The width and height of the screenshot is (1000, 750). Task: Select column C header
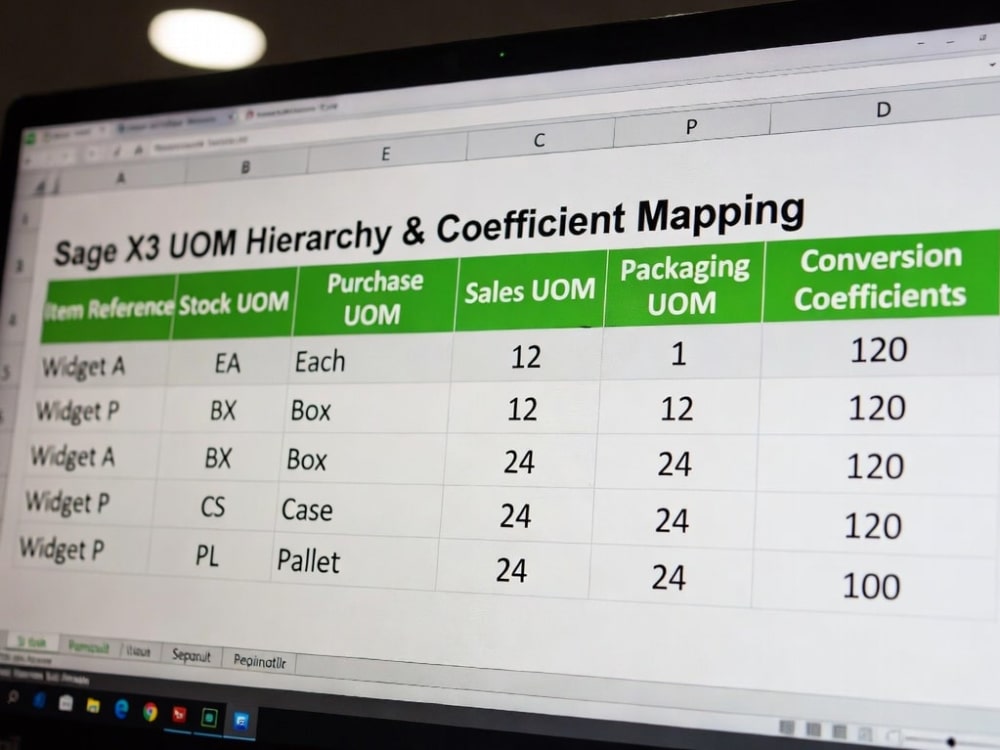(539, 140)
